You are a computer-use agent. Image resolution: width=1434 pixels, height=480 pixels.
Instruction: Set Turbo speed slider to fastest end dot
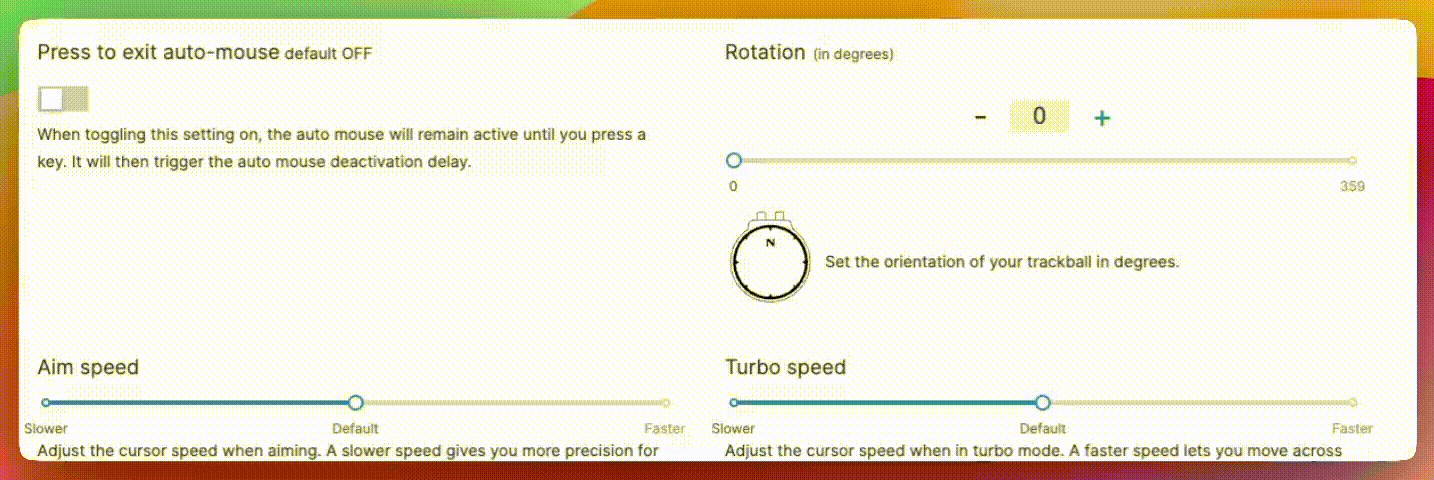point(1352,403)
